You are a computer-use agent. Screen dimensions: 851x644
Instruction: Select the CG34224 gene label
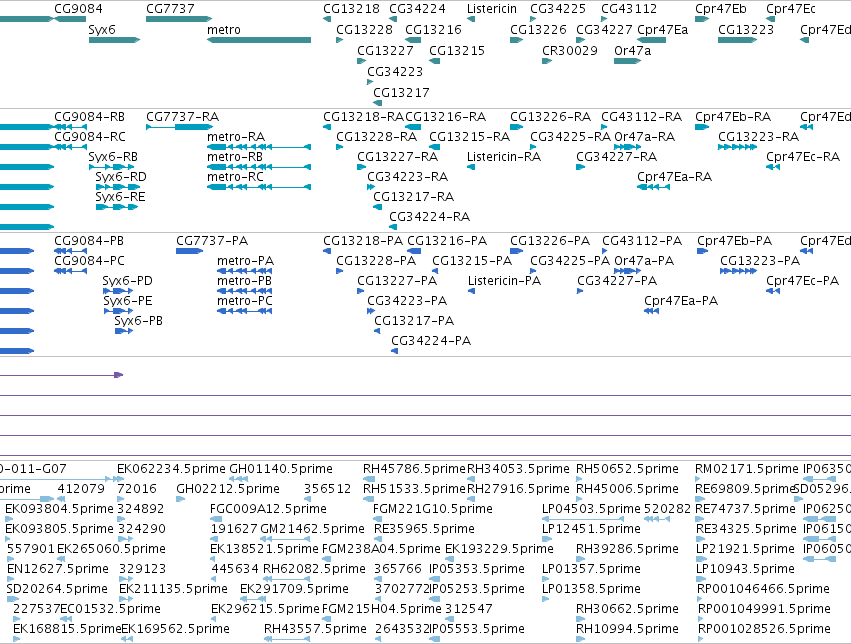[x=417, y=9]
